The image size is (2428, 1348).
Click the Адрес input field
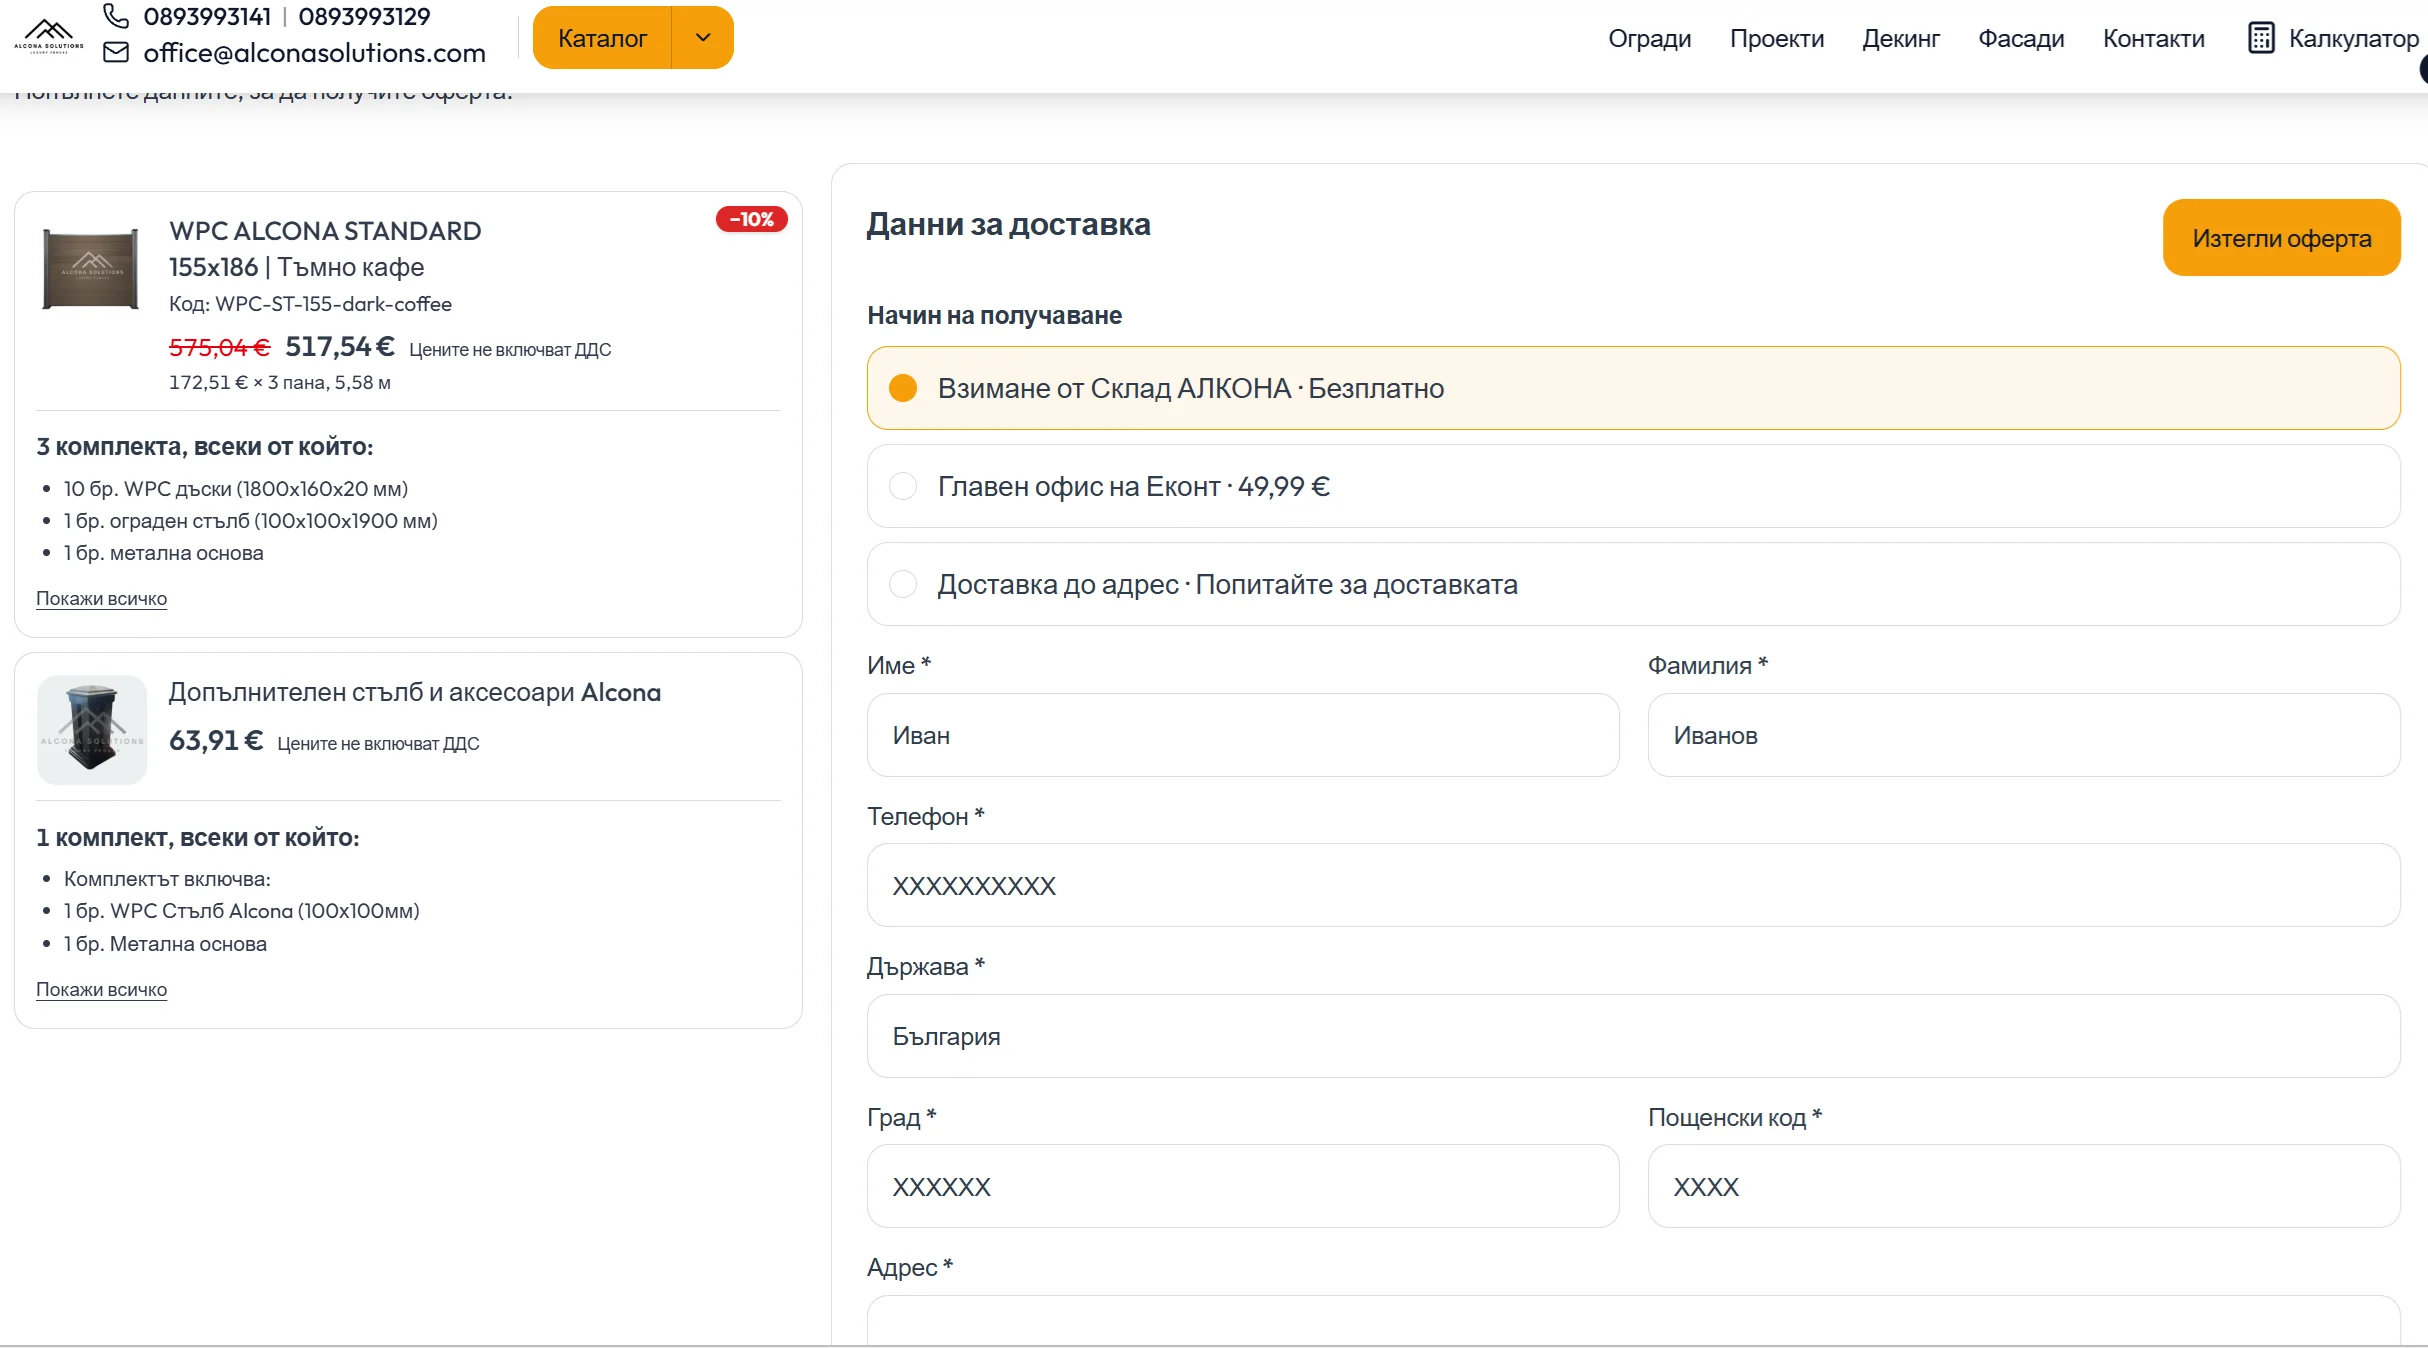click(x=1633, y=1321)
